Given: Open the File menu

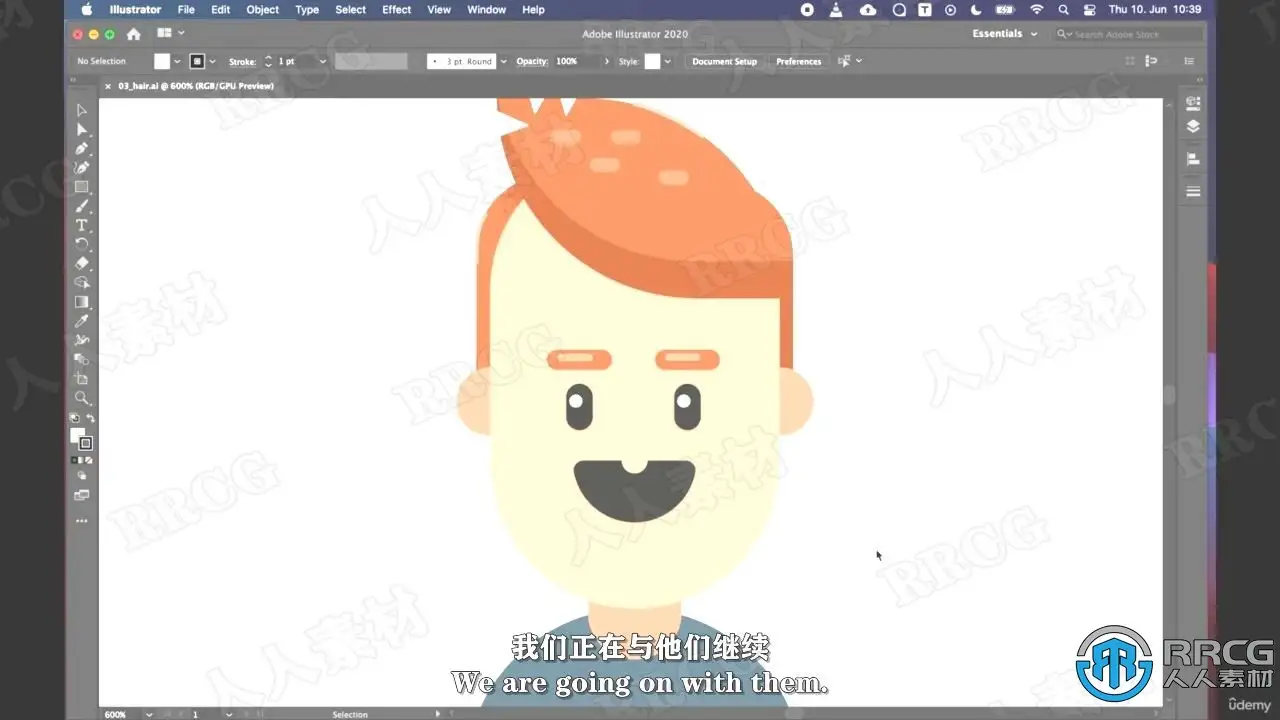Looking at the screenshot, I should click(186, 10).
